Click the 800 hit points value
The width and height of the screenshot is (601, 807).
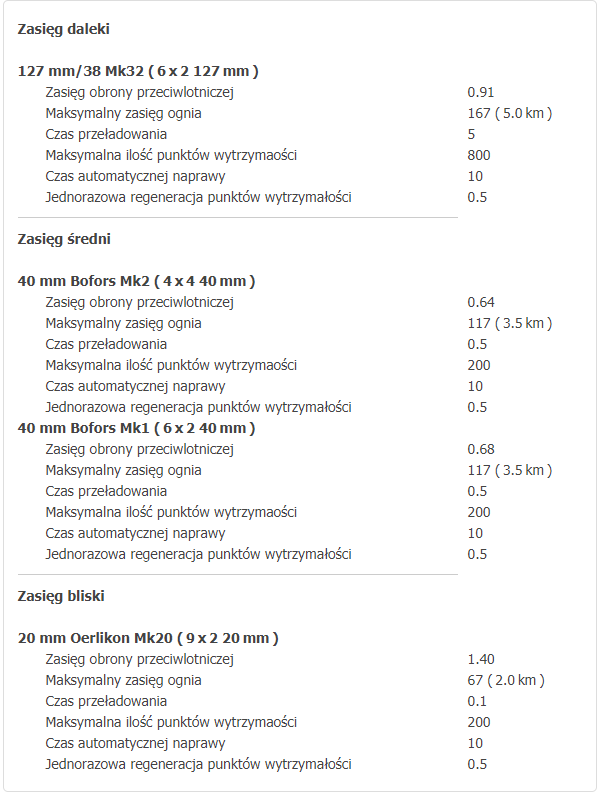[479, 155]
